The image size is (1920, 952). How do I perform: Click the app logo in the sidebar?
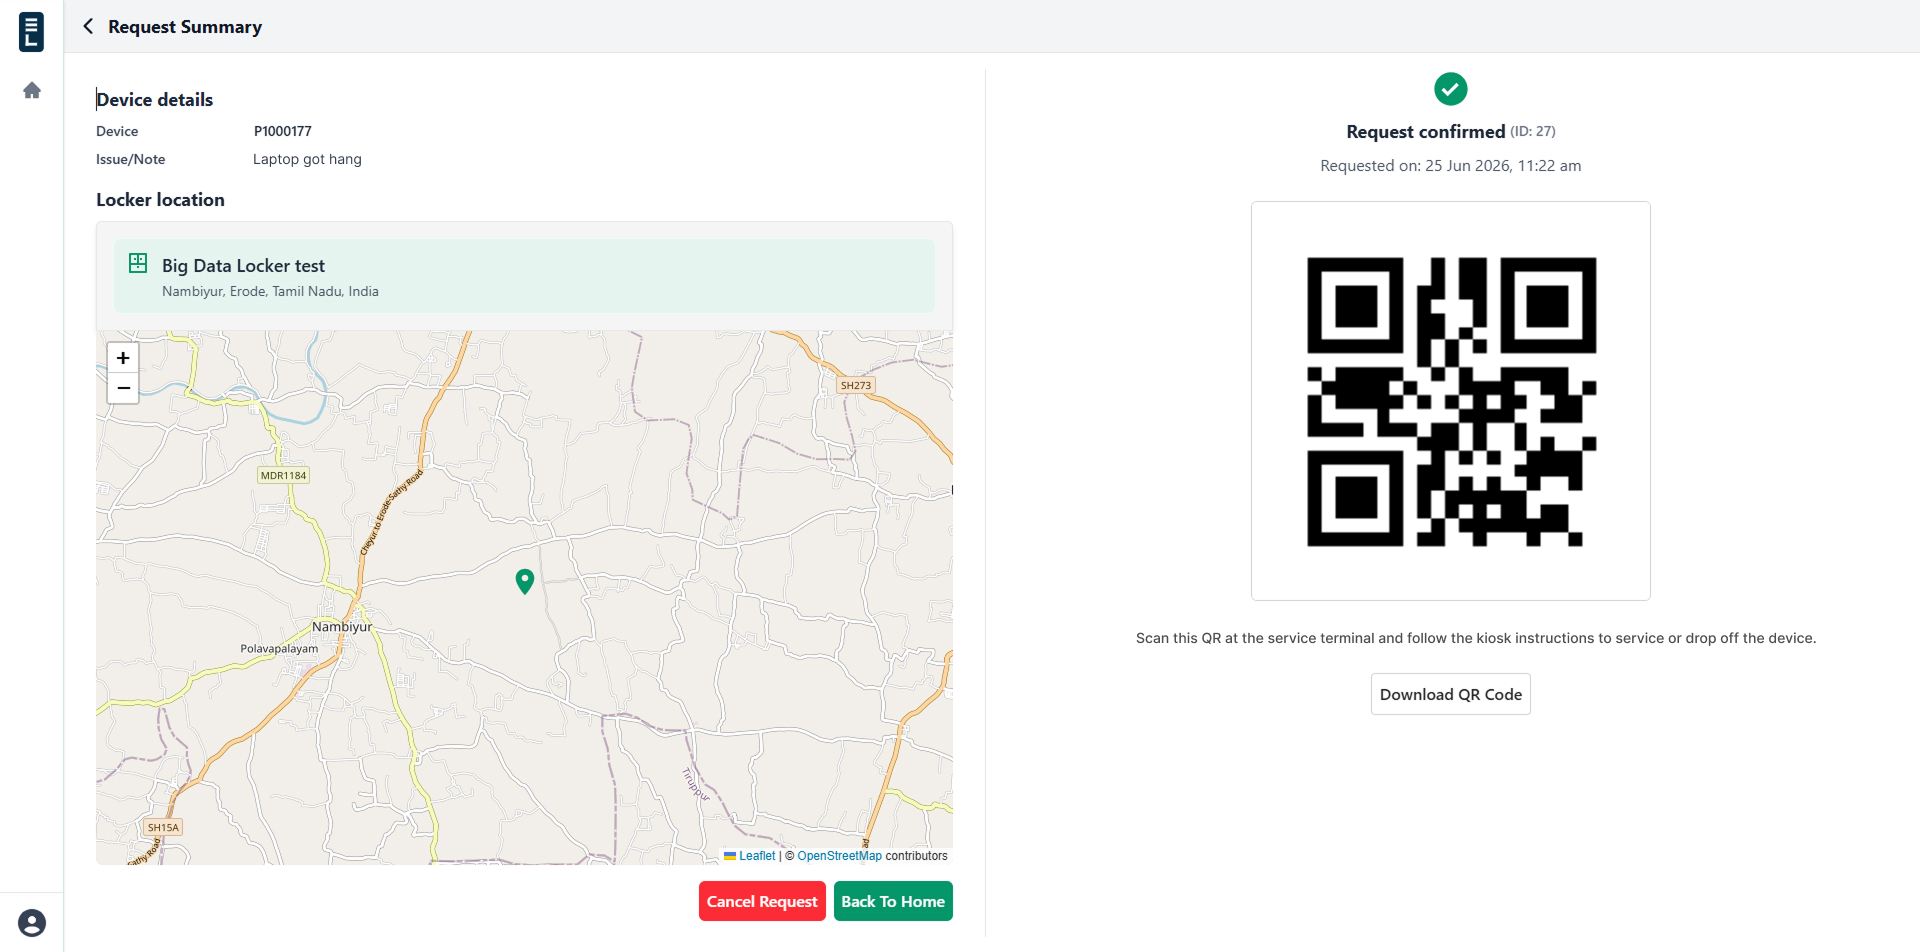(x=32, y=31)
